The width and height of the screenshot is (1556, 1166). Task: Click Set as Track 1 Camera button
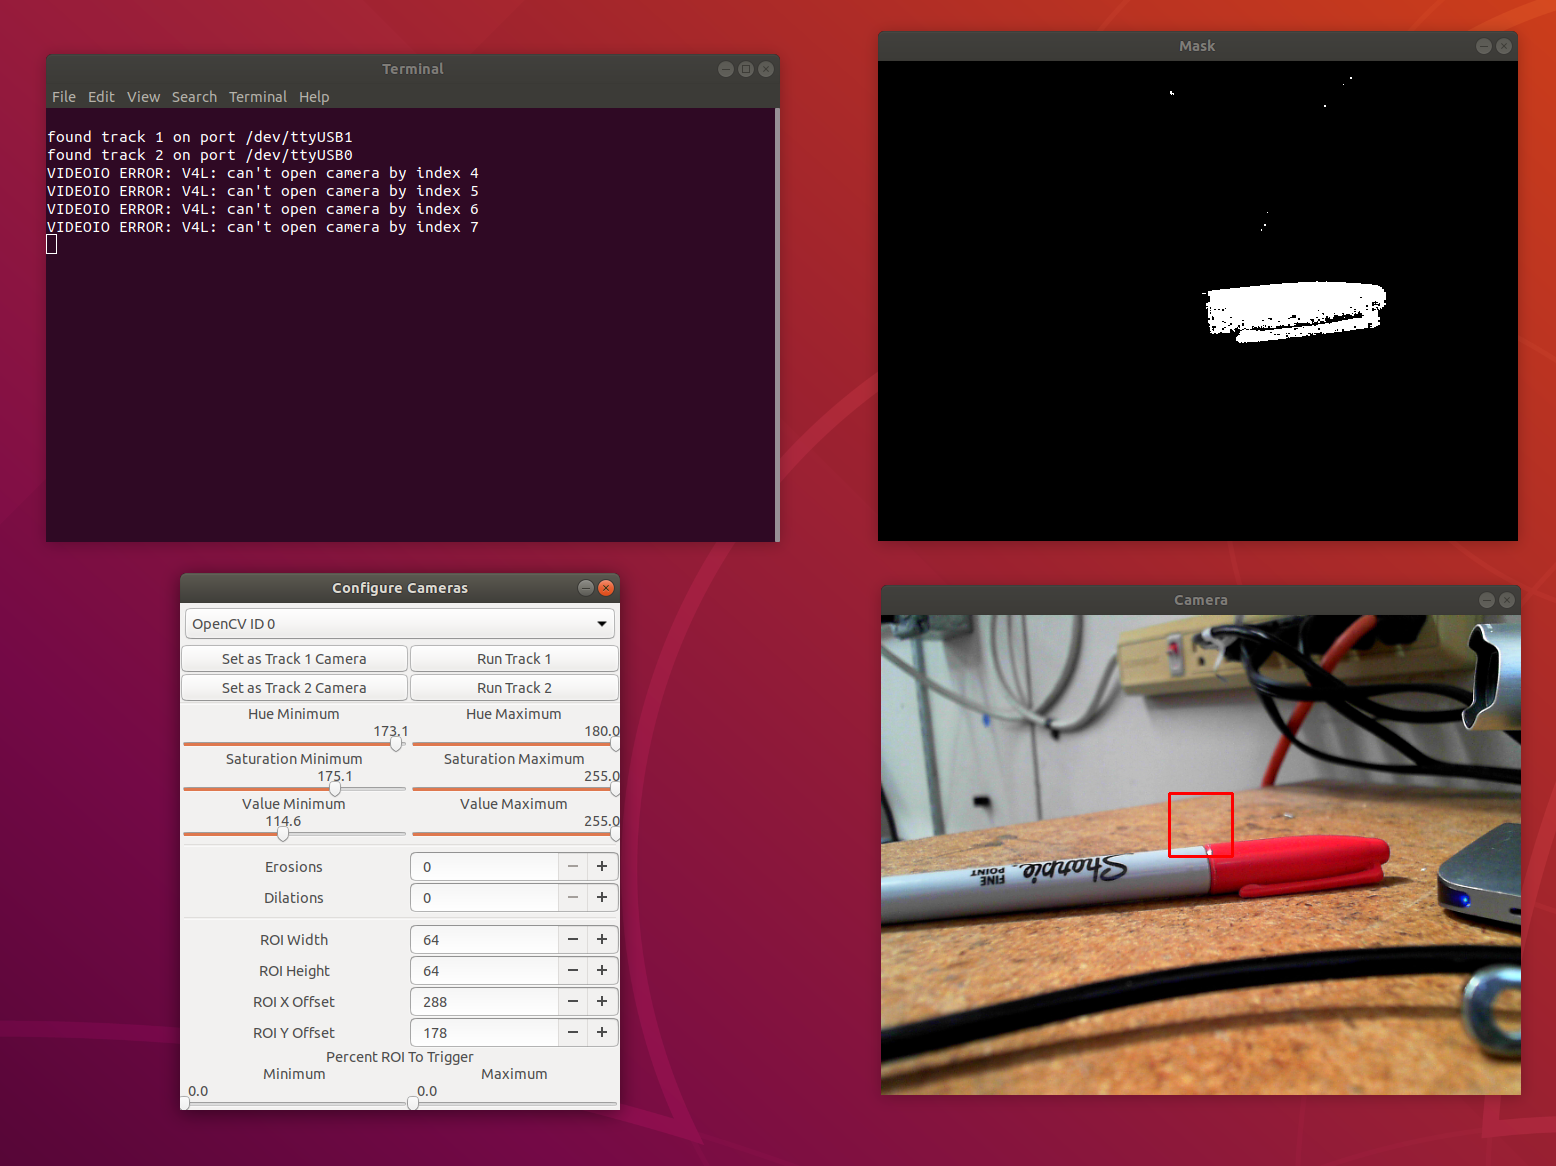pyautogui.click(x=294, y=659)
